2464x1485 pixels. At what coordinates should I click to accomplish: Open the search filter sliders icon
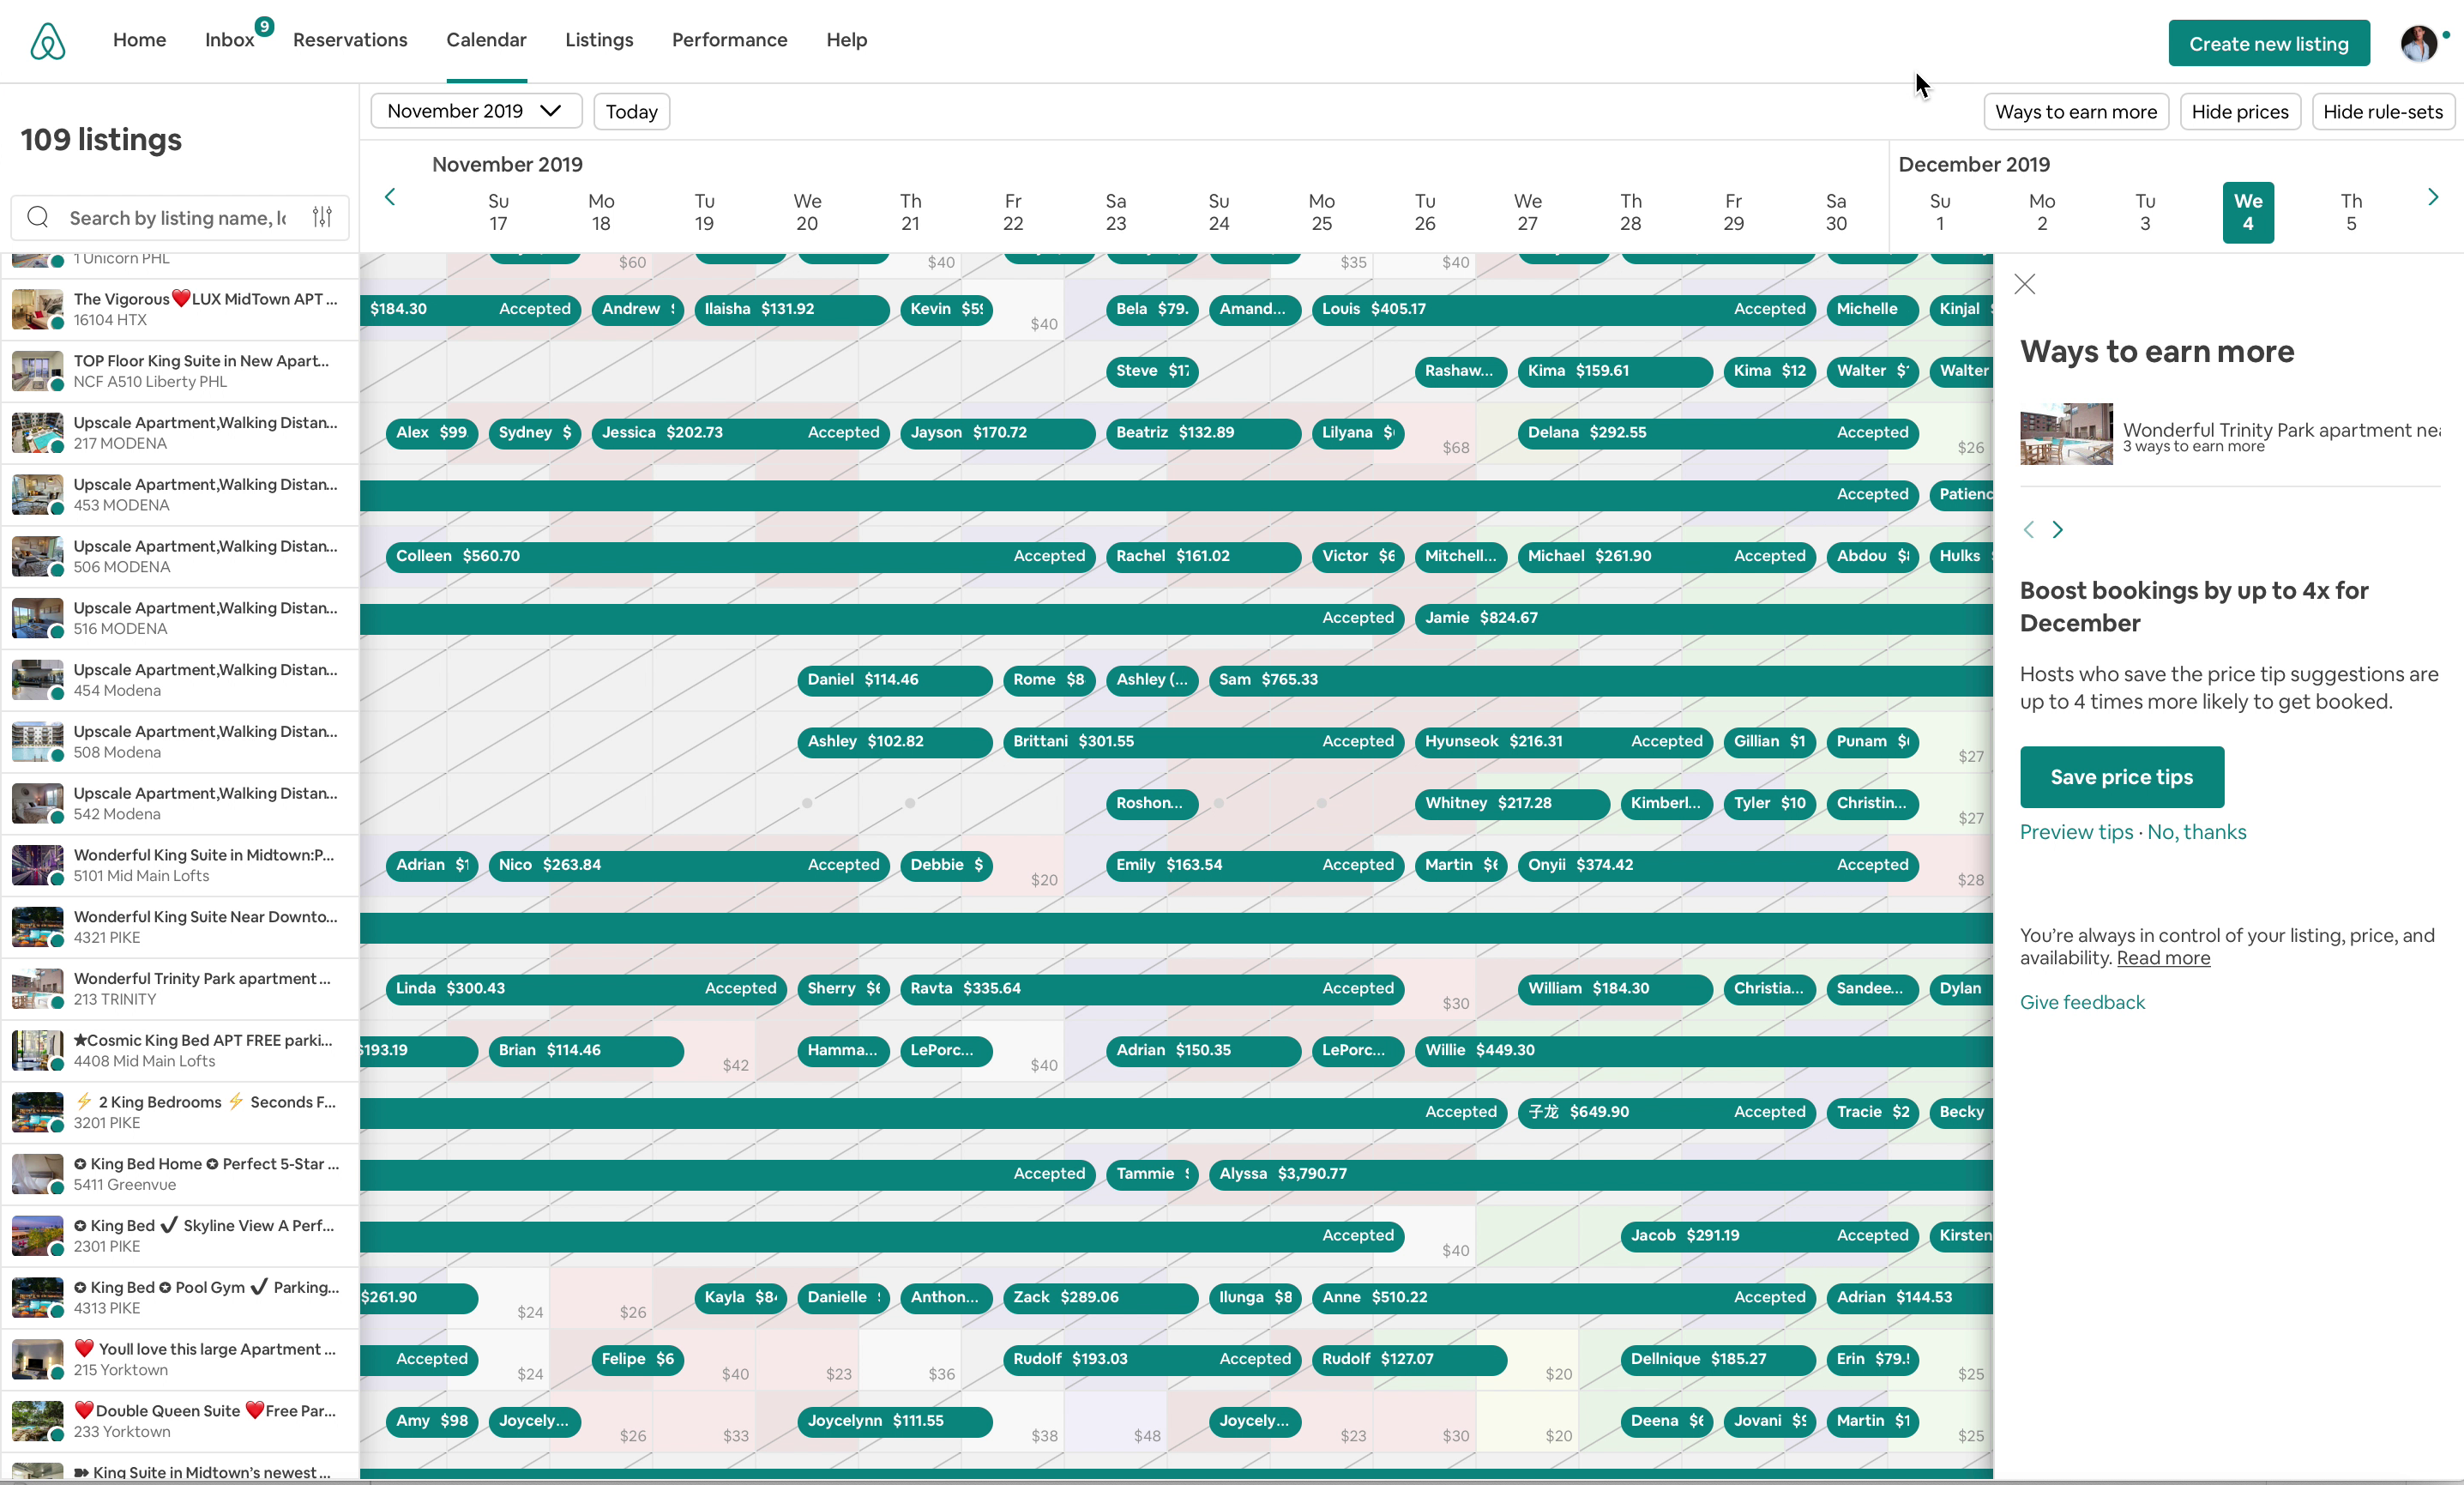coord(322,217)
